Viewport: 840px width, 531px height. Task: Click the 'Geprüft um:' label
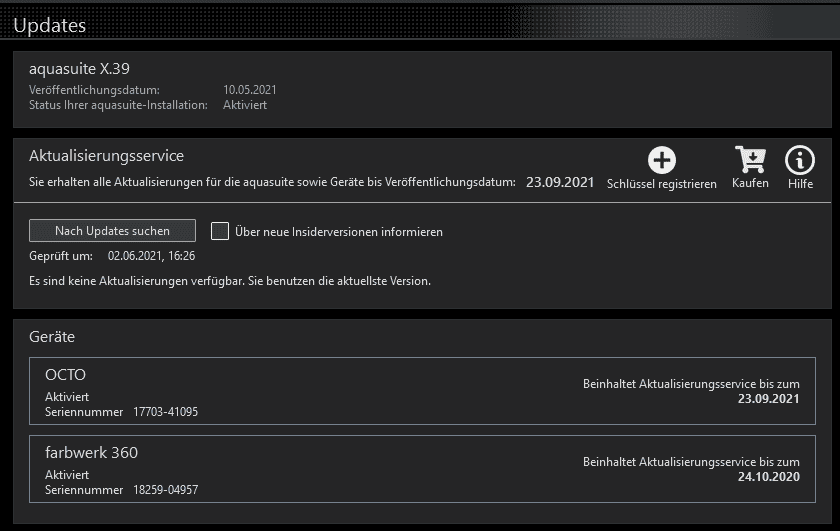click(x=61, y=256)
